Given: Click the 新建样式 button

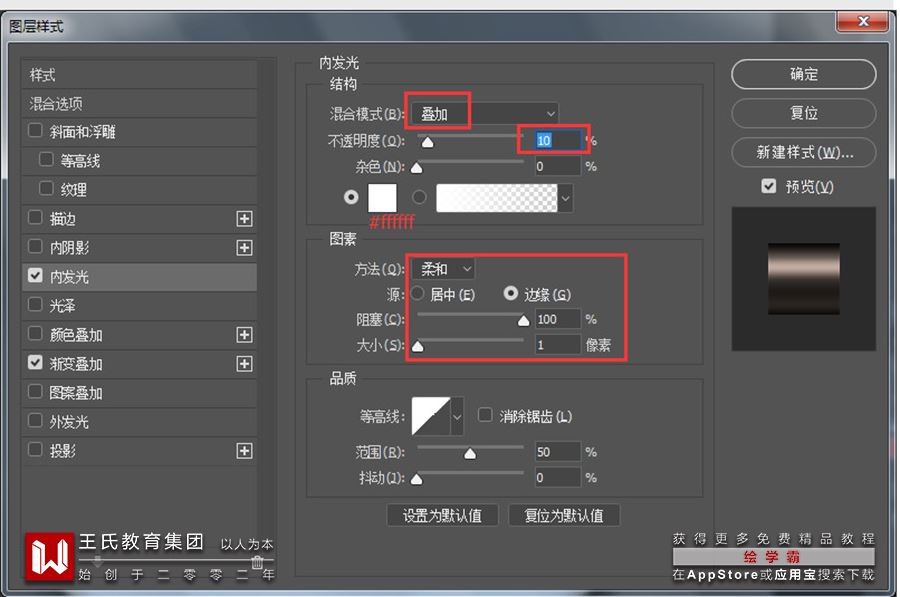Looking at the screenshot, I should 804,152.
